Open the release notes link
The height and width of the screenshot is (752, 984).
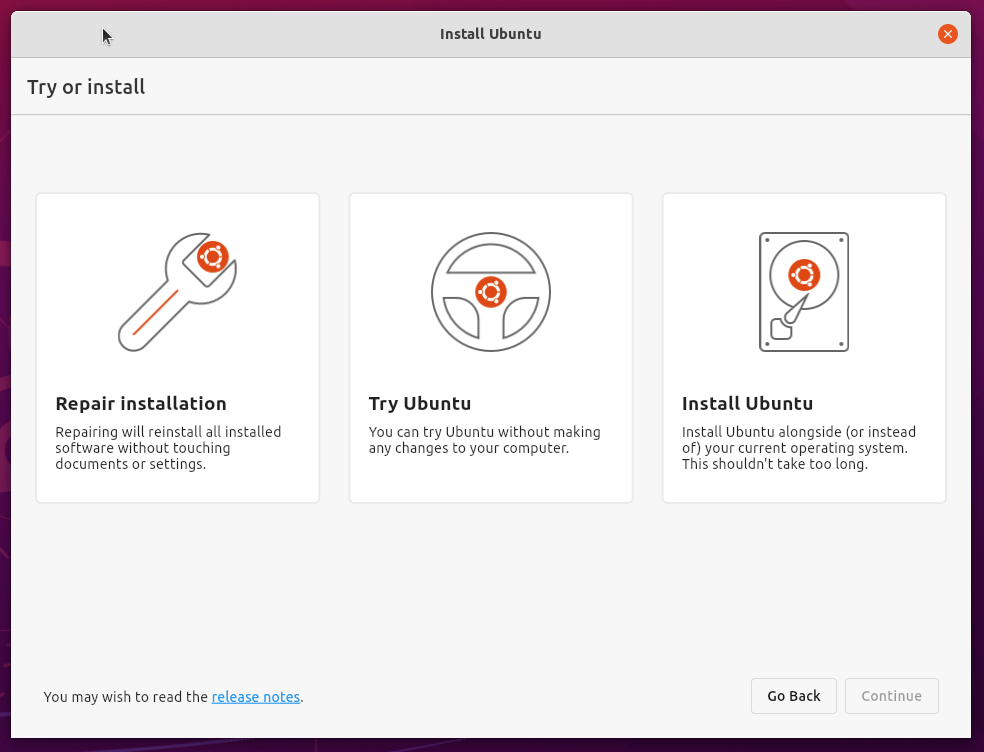tap(256, 697)
